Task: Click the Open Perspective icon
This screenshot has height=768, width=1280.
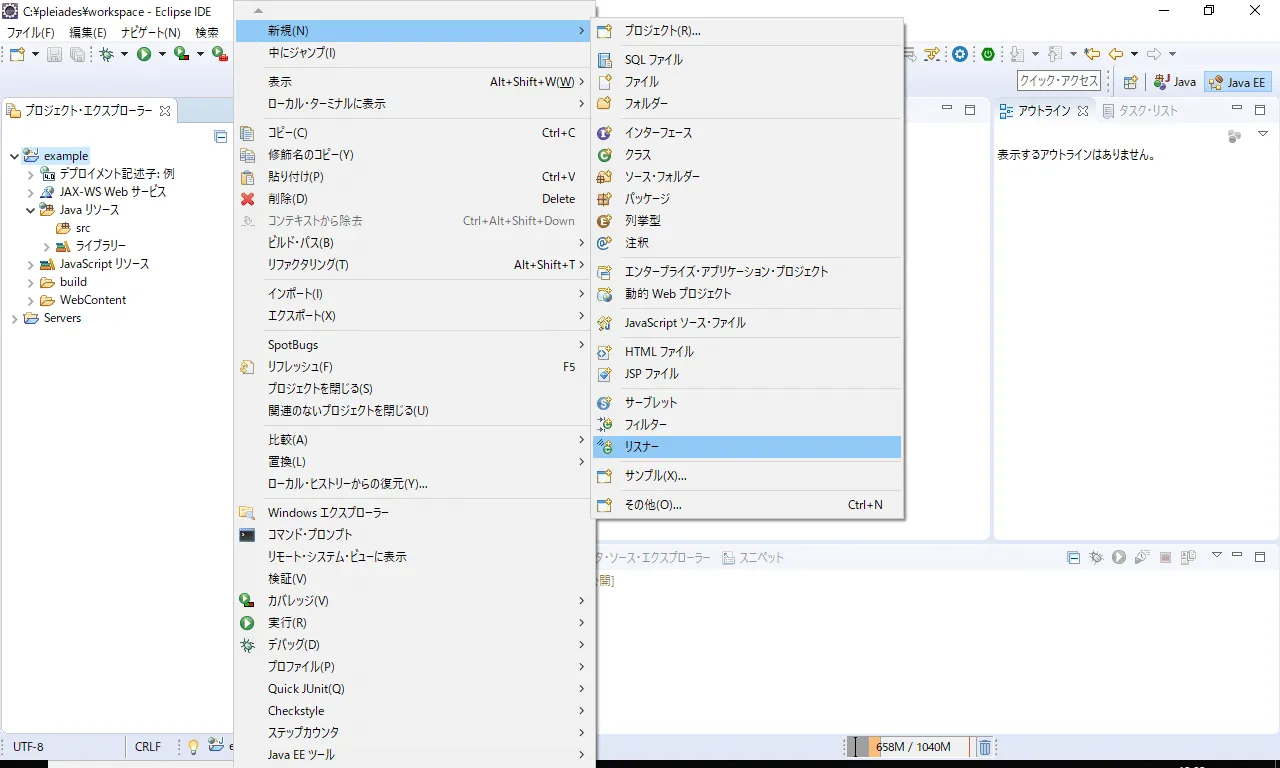Action: (1131, 82)
